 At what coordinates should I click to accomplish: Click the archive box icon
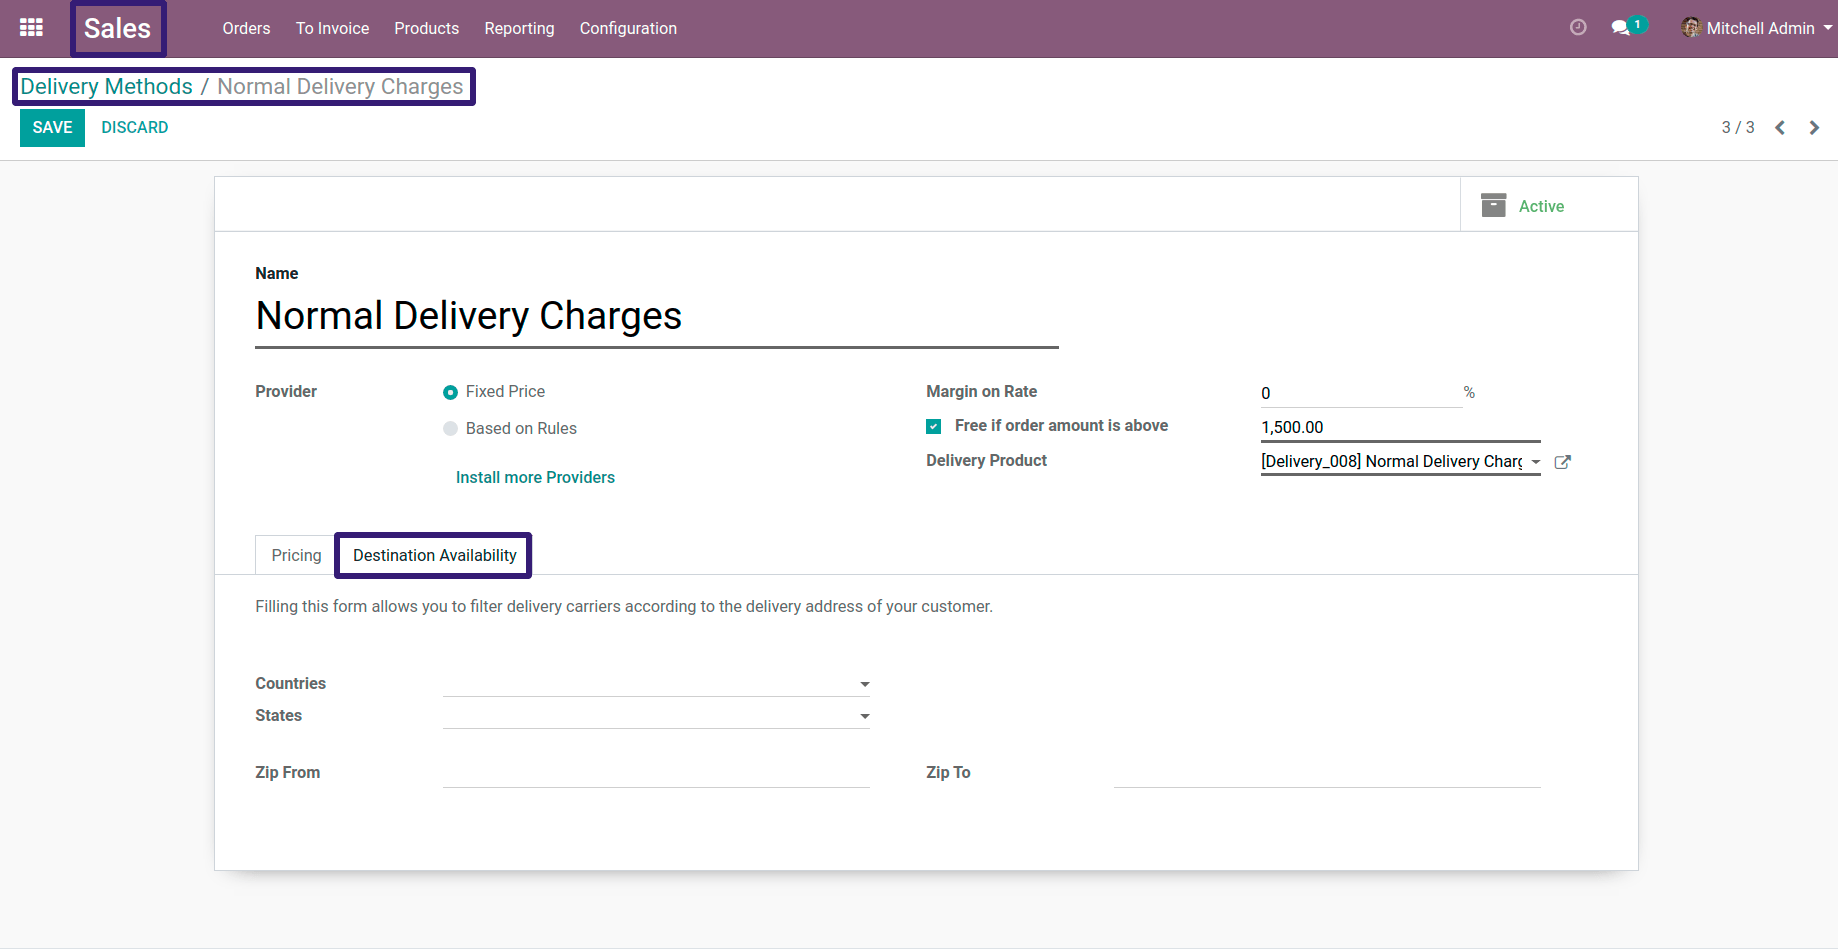pyautogui.click(x=1493, y=205)
